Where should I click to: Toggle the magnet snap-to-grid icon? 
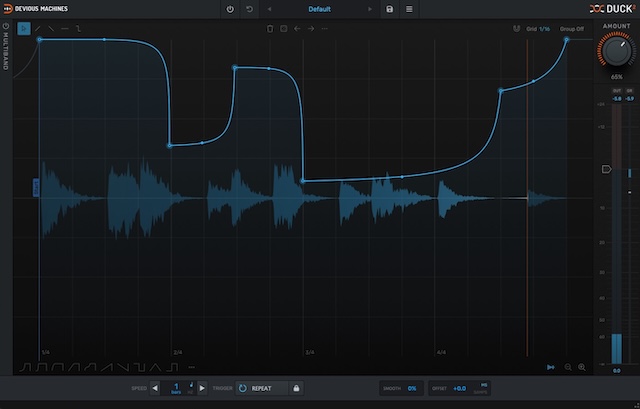pos(516,28)
